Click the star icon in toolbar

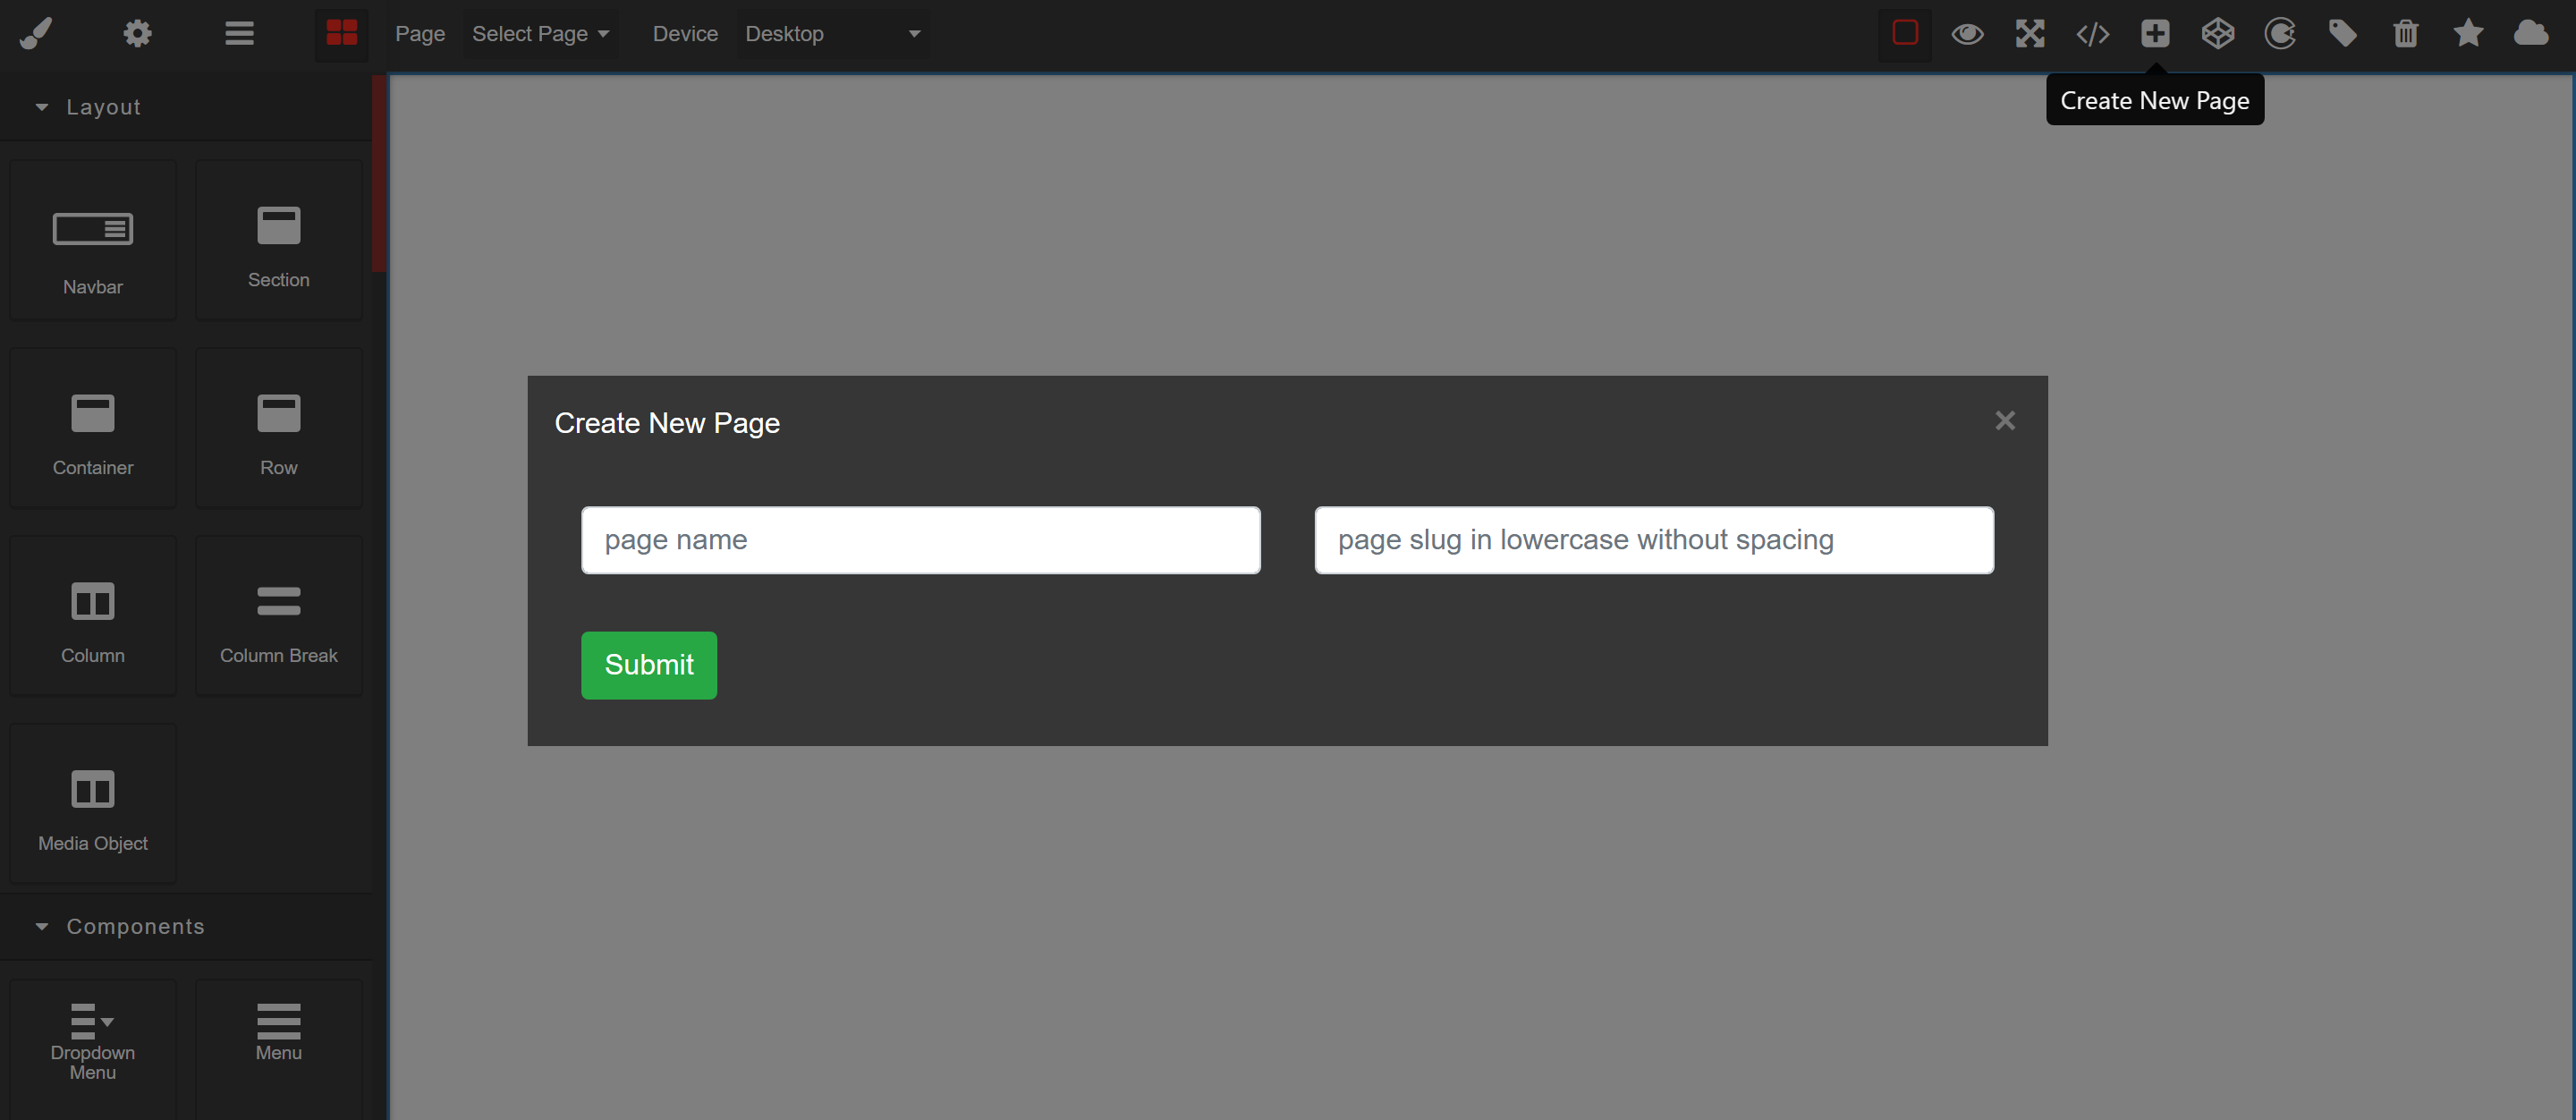coord(2468,34)
